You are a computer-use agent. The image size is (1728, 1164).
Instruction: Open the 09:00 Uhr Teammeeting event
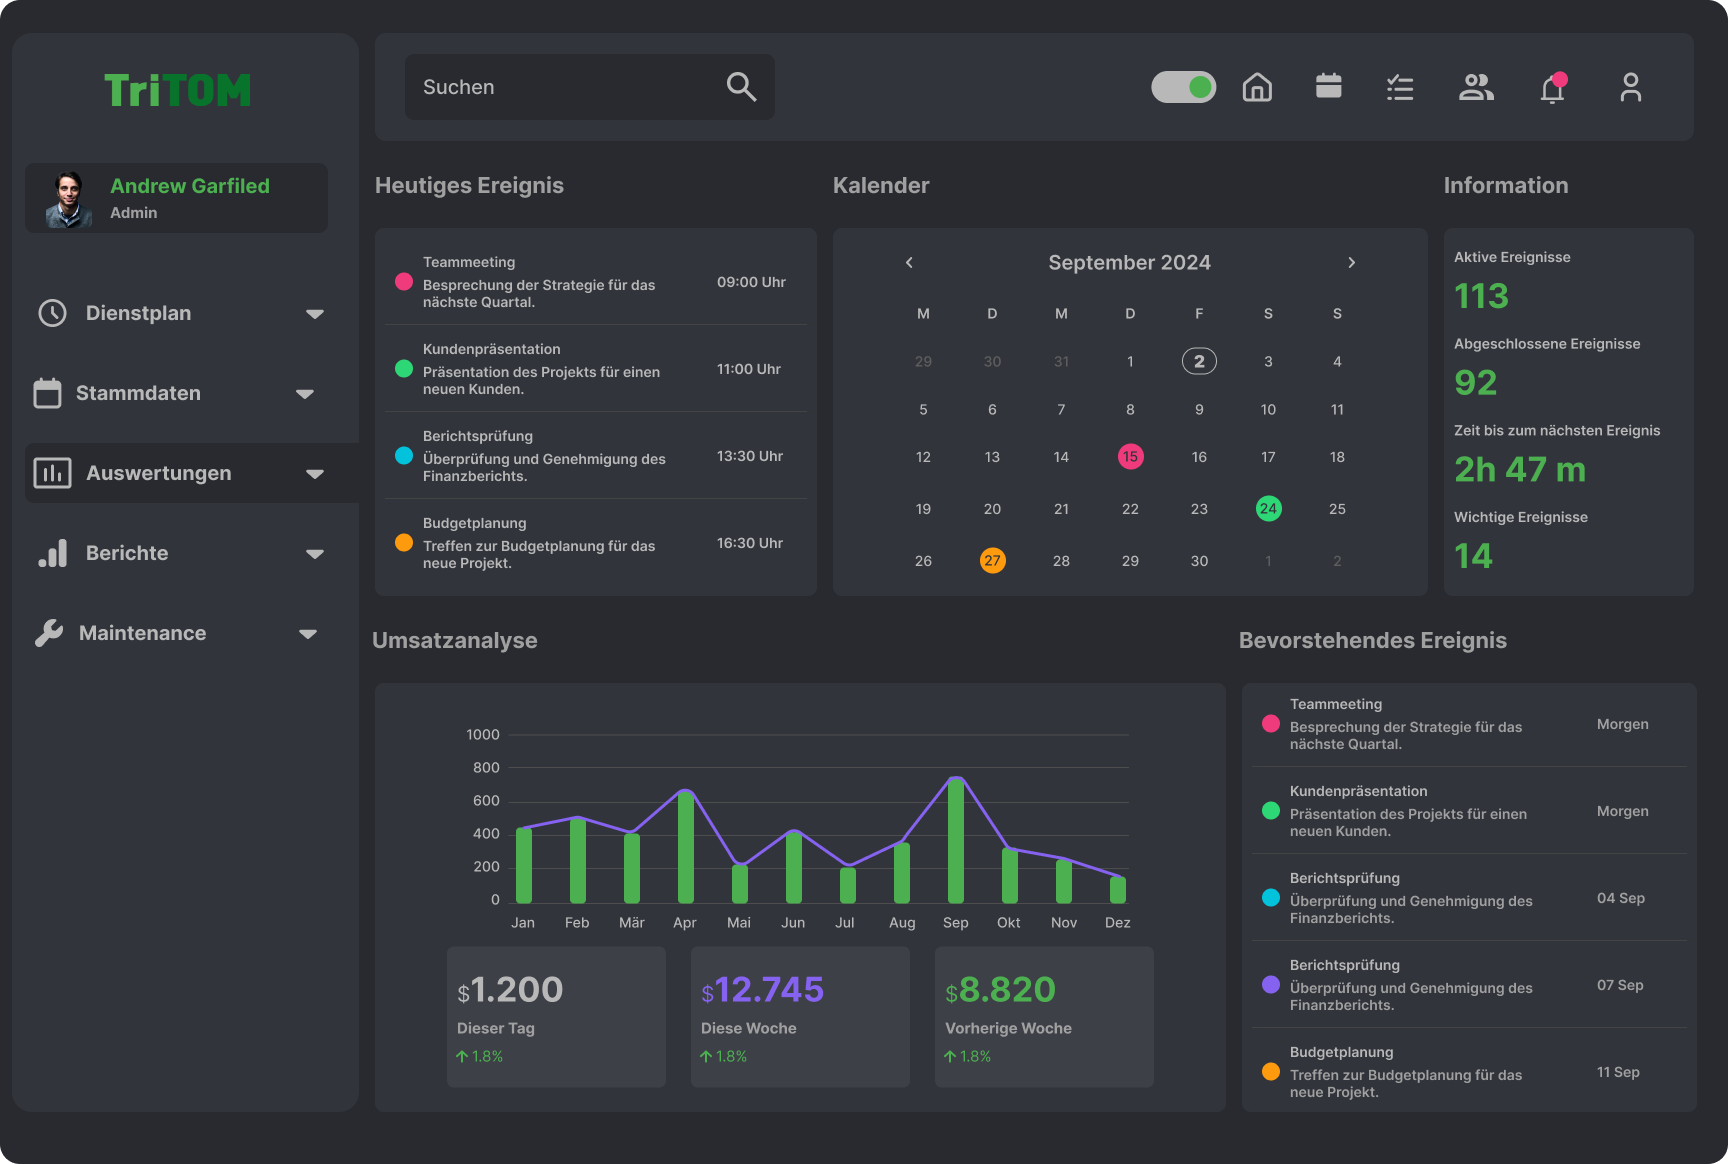click(x=595, y=282)
